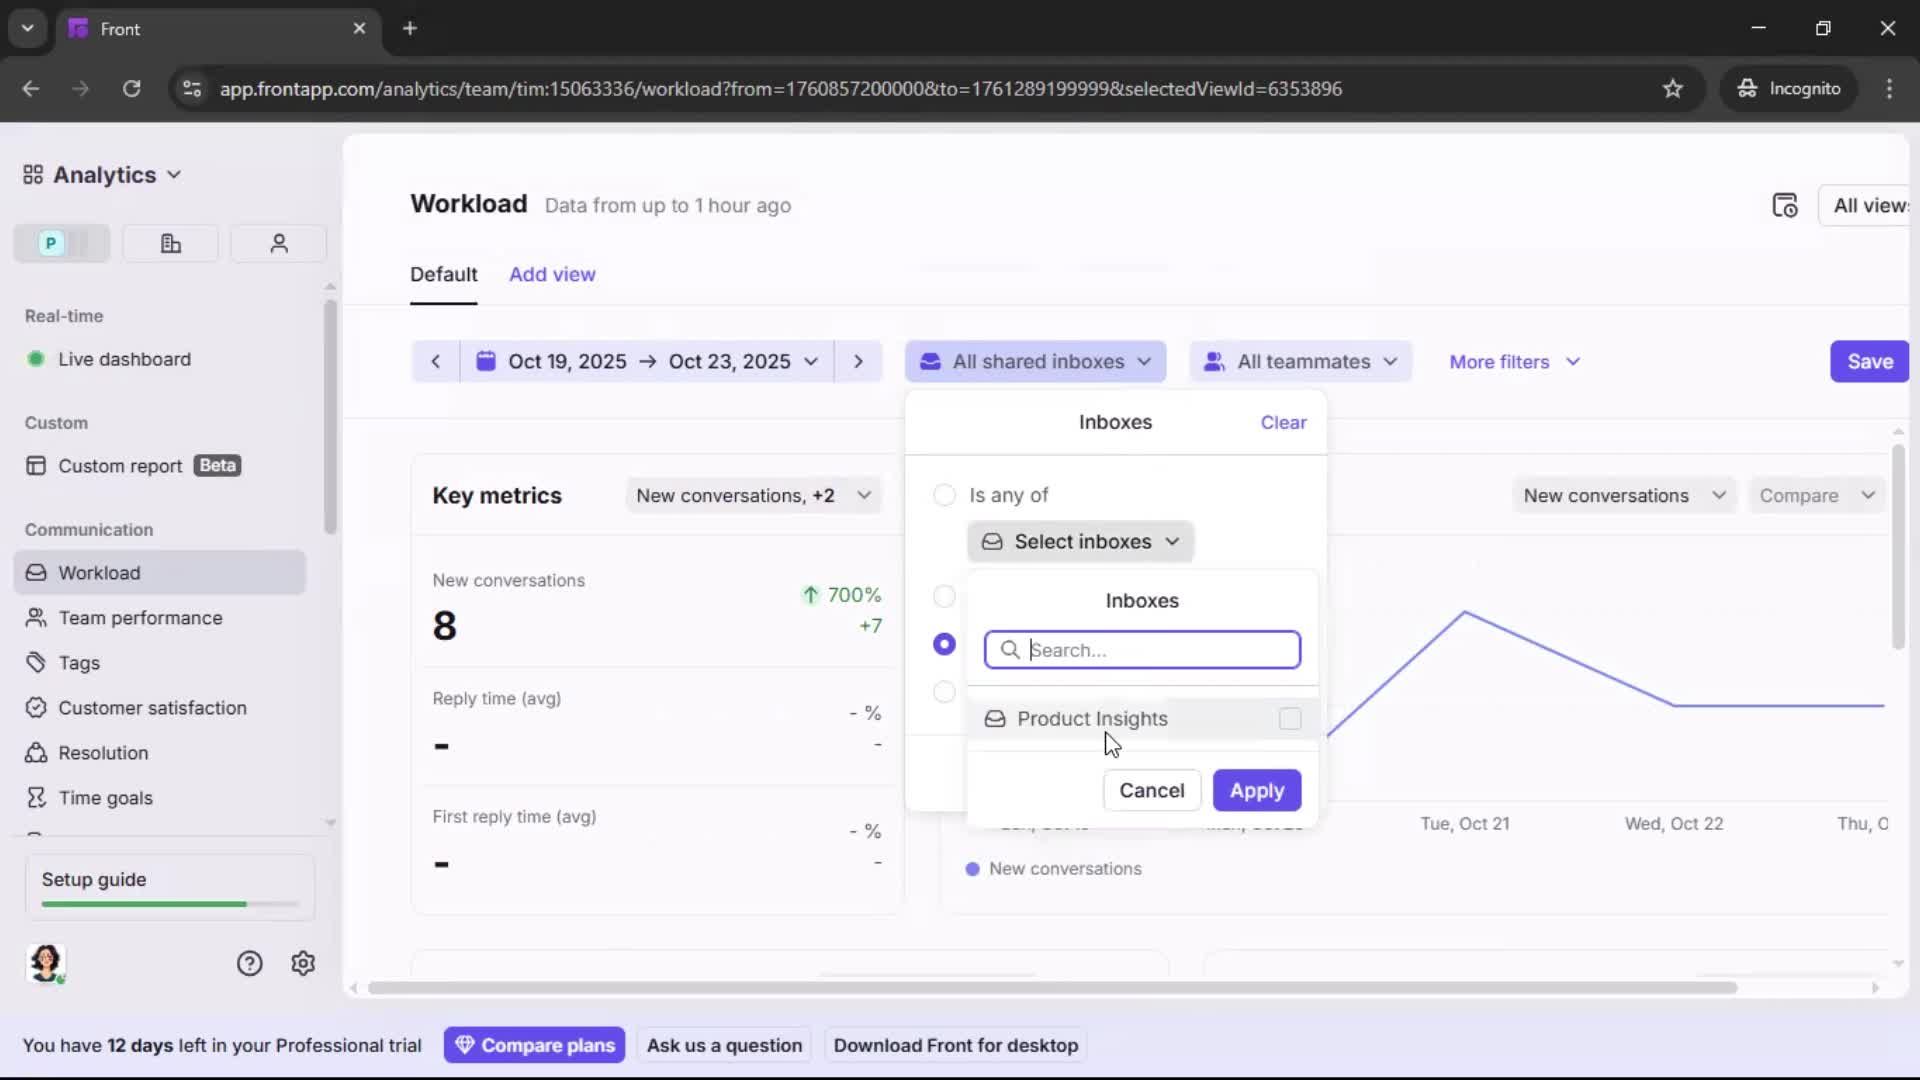The image size is (1920, 1080).
Task: Select the 'Is any of' radio button
Action: pyautogui.click(x=944, y=495)
